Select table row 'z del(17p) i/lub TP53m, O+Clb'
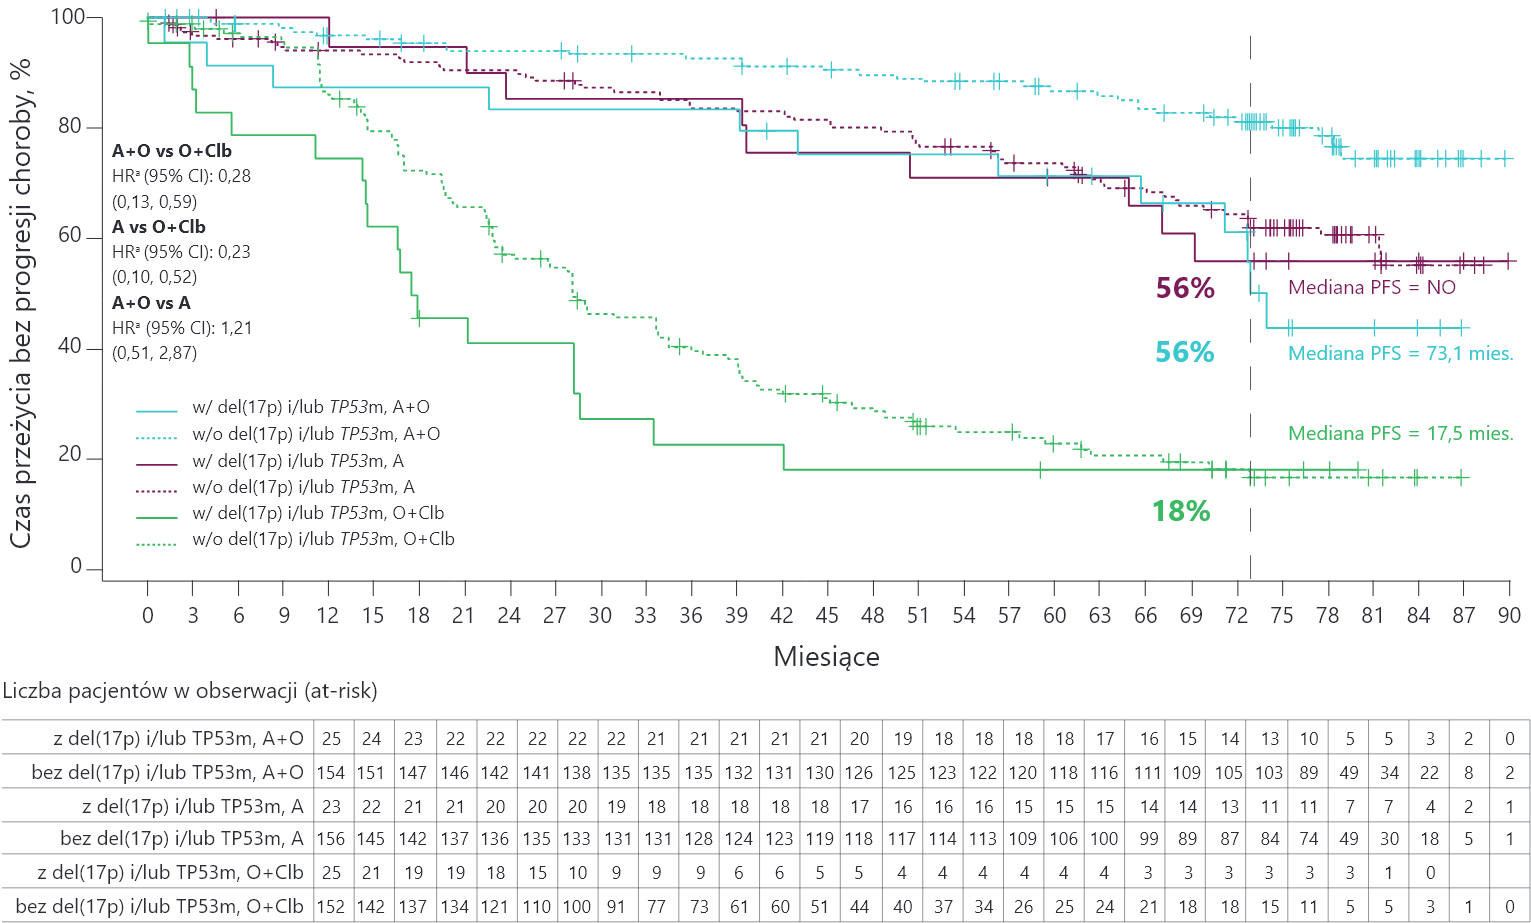 click(170, 873)
